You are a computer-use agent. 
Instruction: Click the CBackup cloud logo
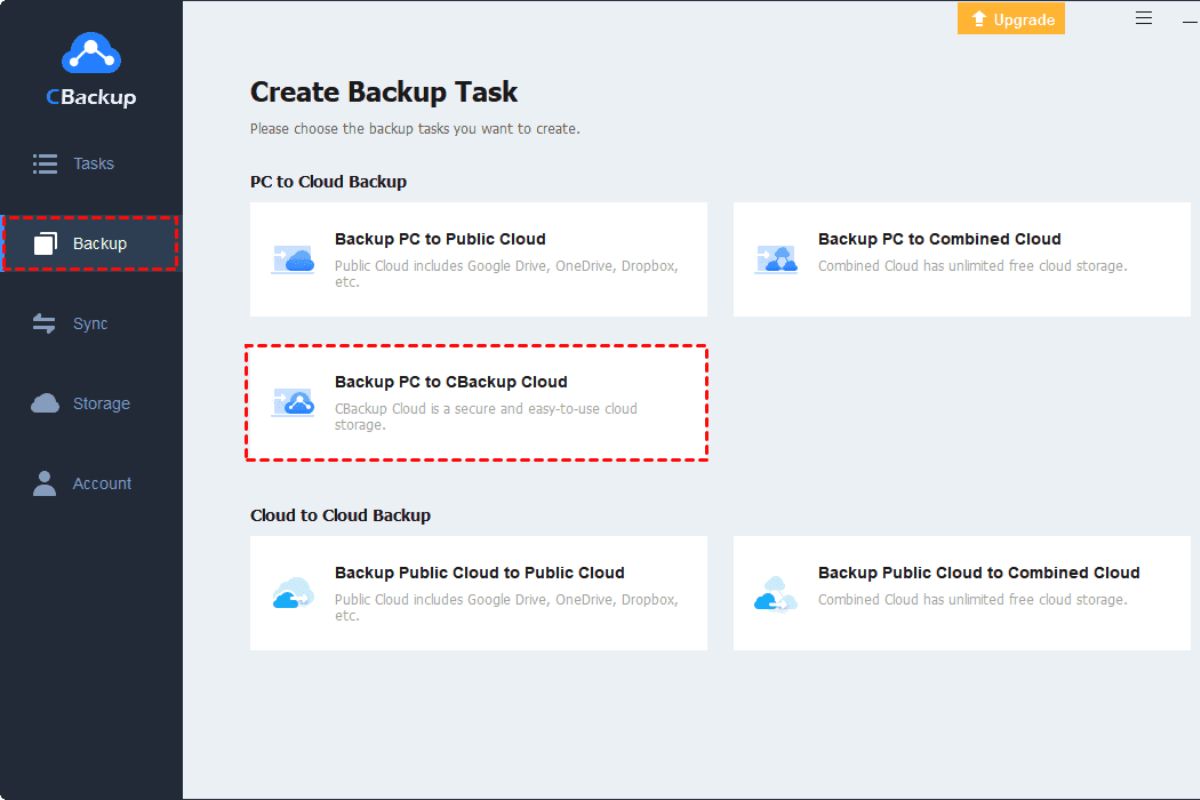point(91,54)
